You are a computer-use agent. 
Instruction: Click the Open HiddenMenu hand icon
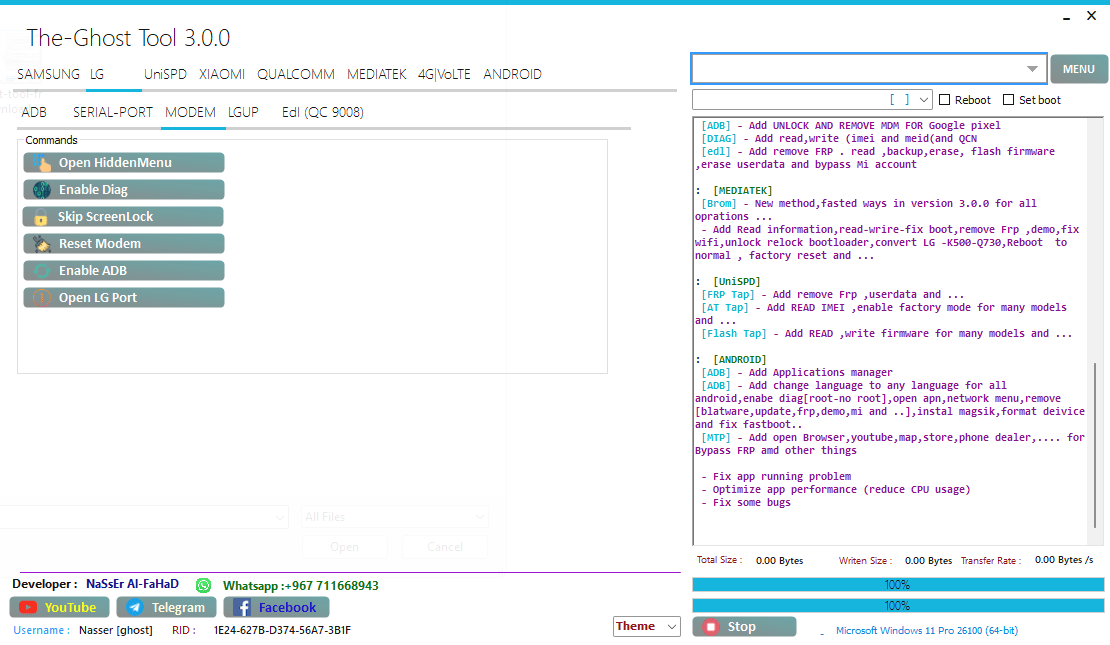point(41,163)
